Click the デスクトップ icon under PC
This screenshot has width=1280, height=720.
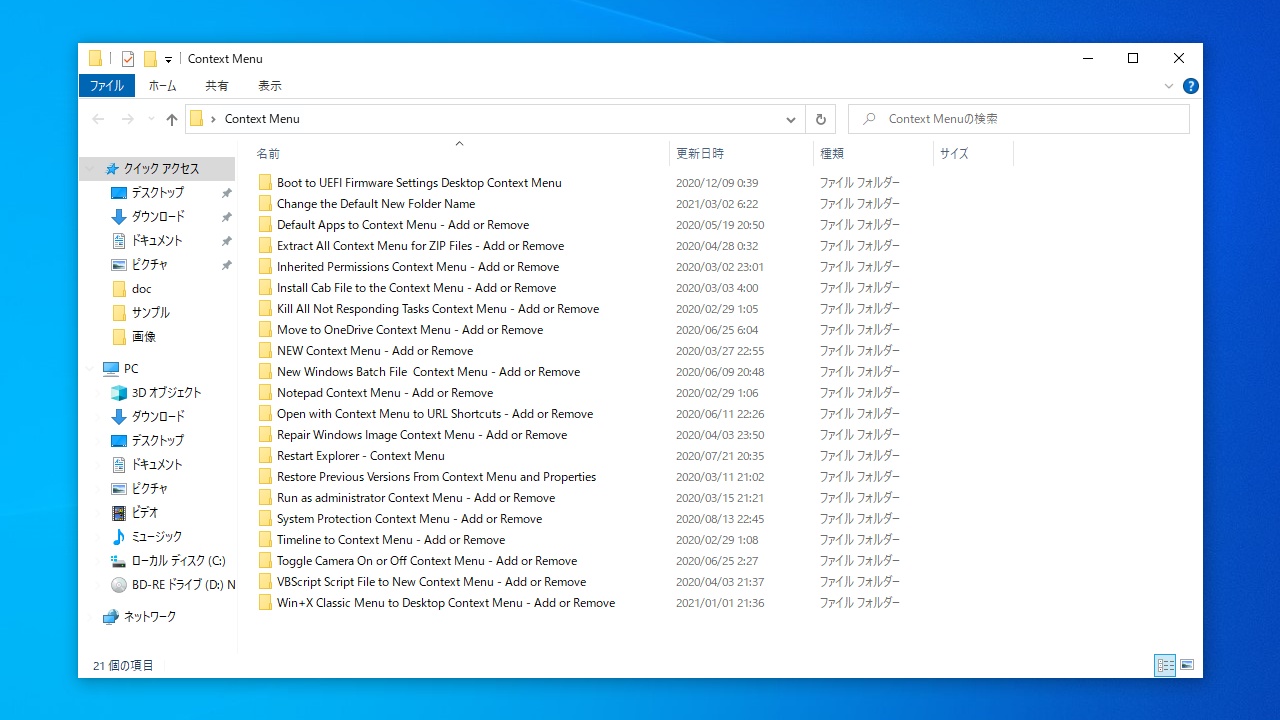pyautogui.click(x=119, y=441)
